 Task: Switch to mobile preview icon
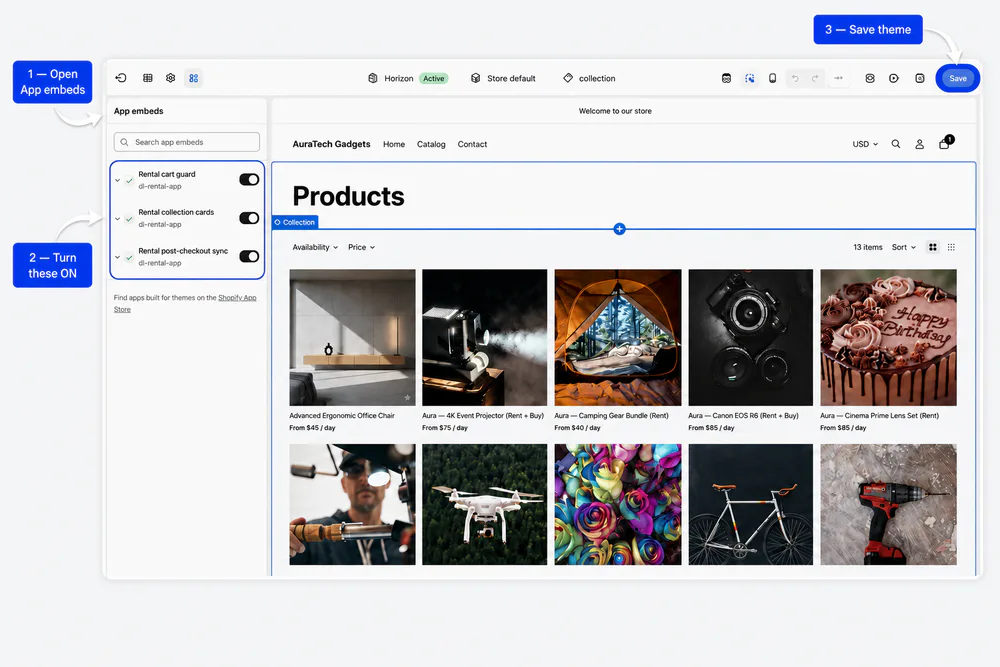pyautogui.click(x=772, y=78)
